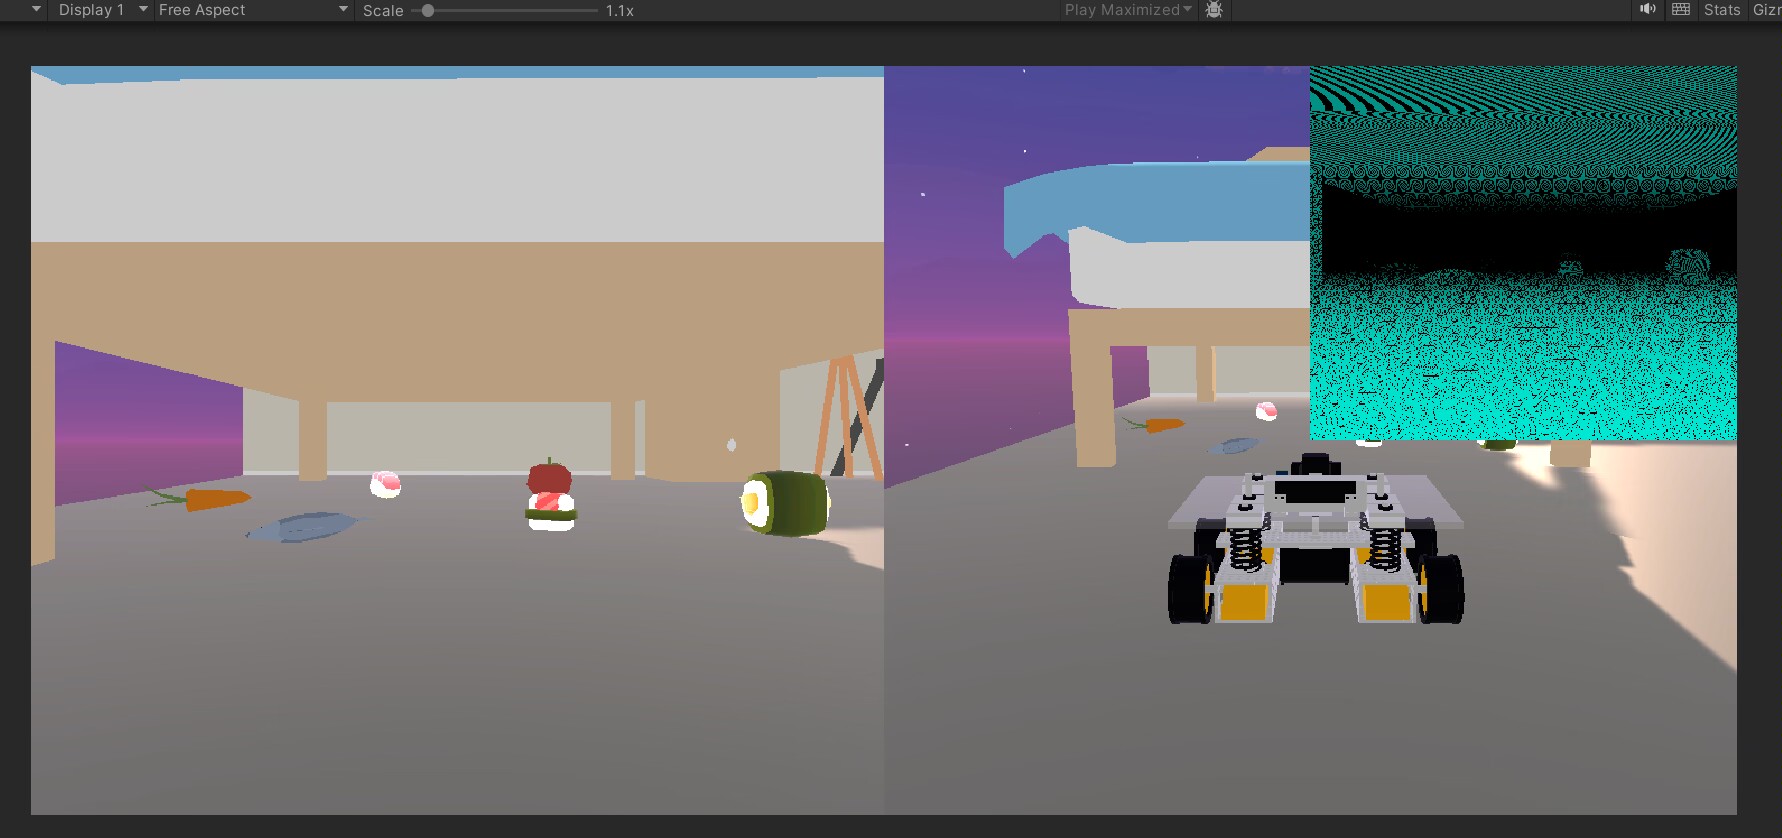Click the green maki sushi roll
The image size is (1782, 838).
tap(786, 503)
